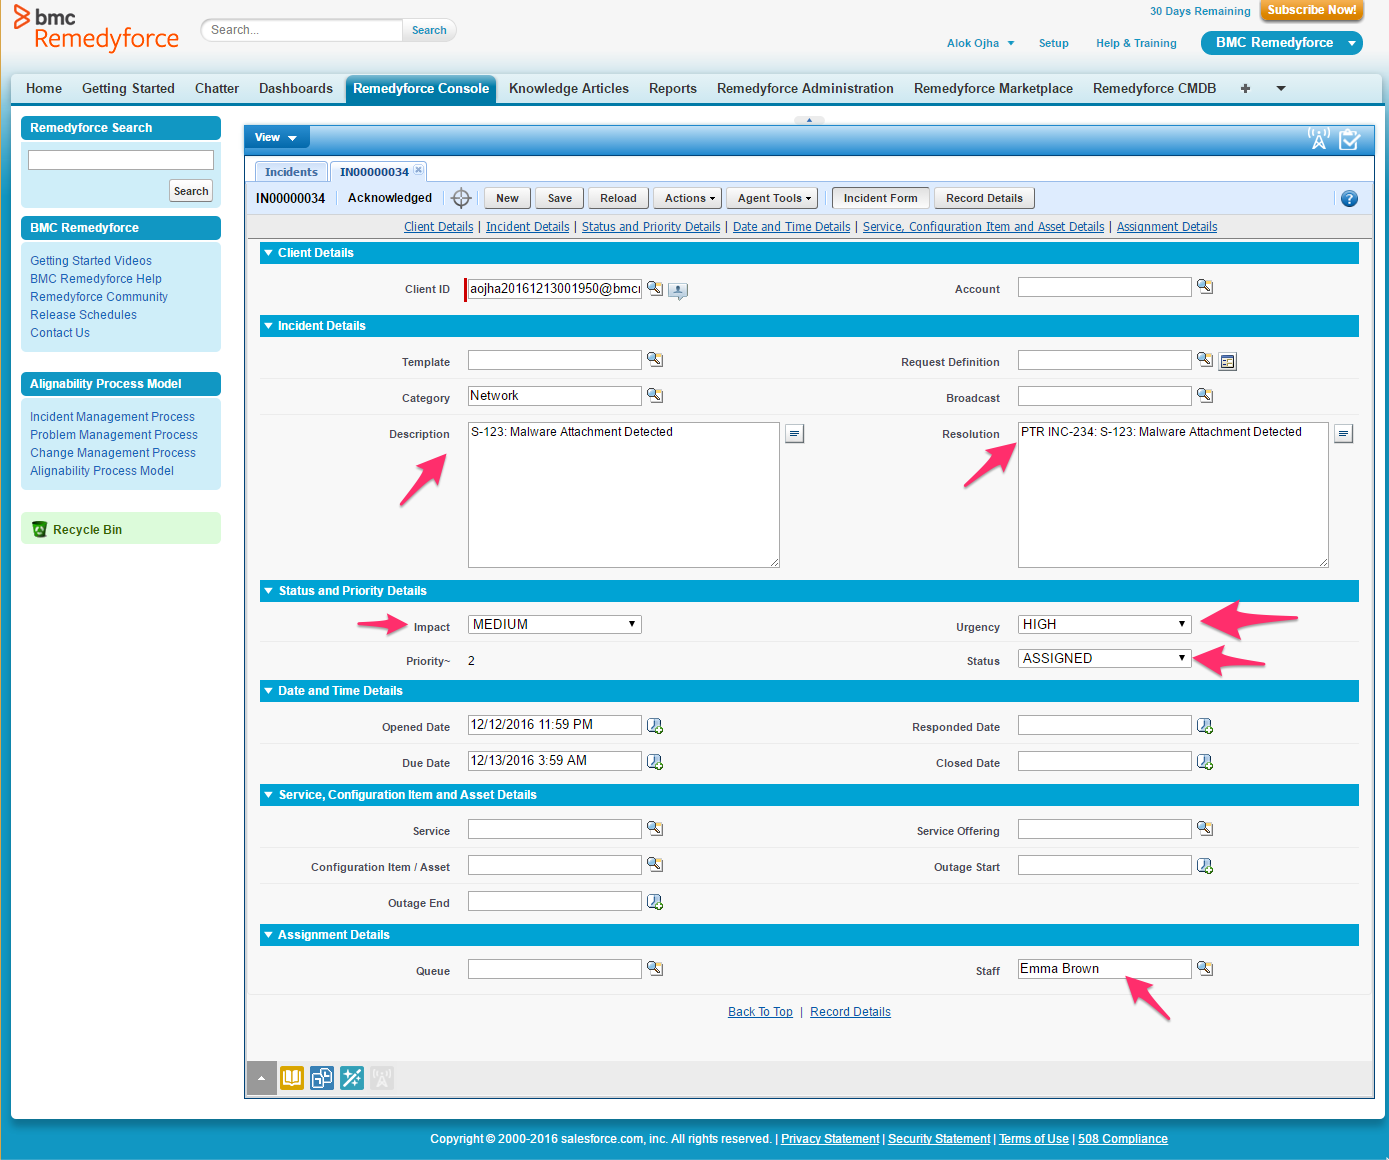Open the Client ID lookup icon
1389x1160 pixels.
click(655, 288)
